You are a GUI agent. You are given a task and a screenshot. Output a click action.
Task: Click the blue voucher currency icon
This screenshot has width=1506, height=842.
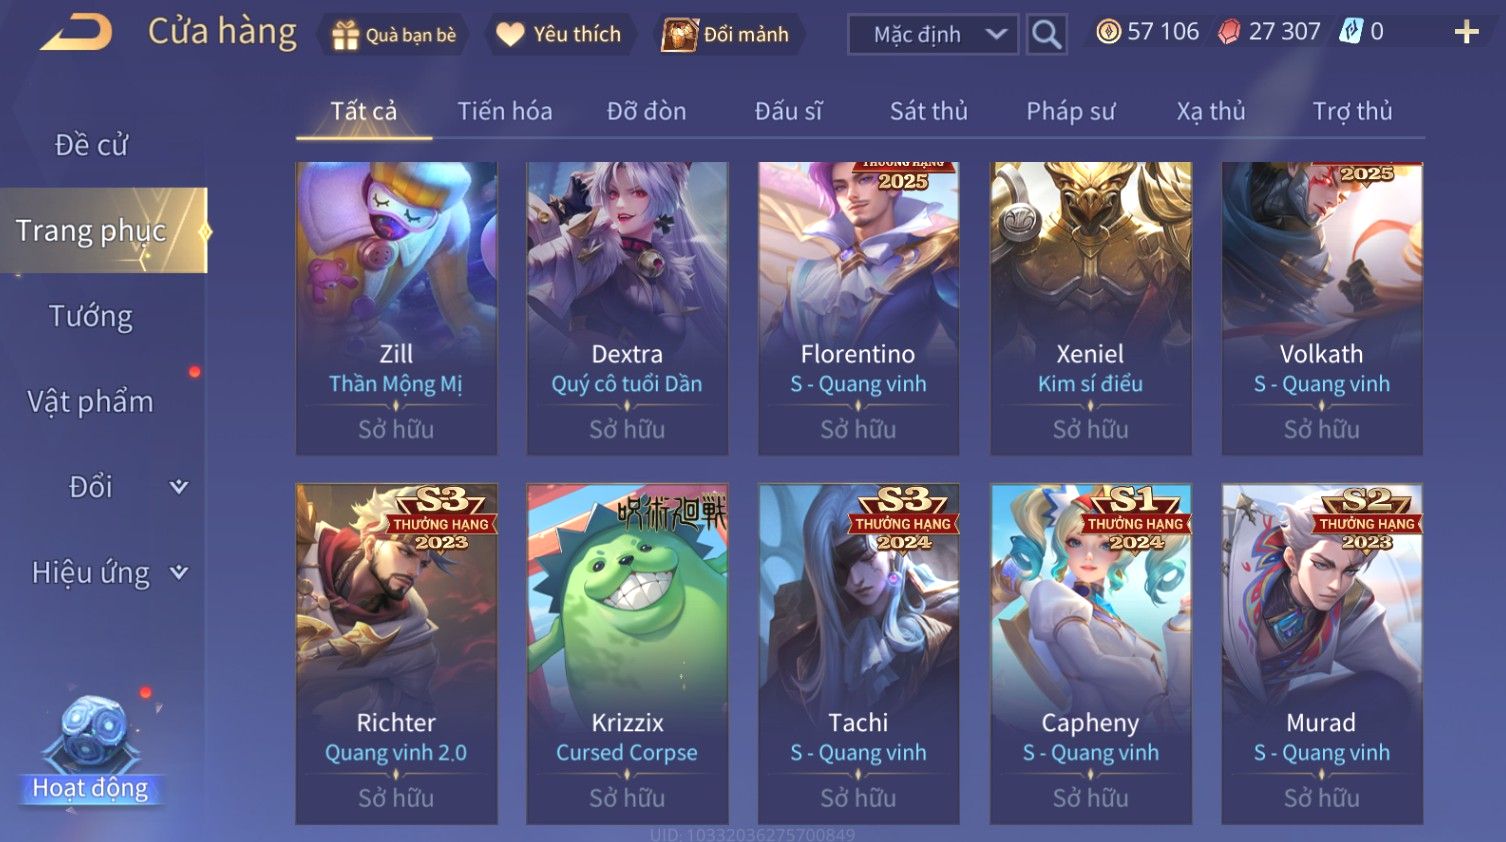[1351, 32]
